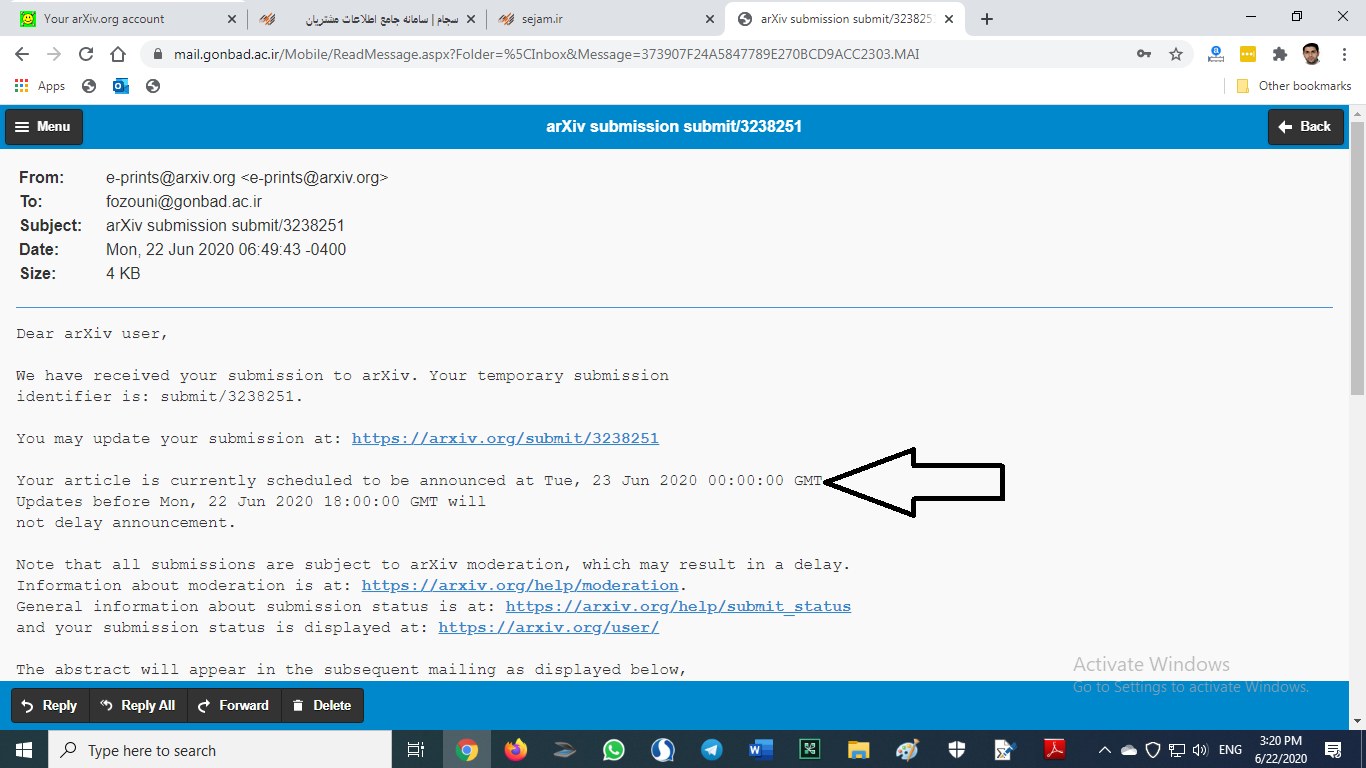Open a new browser tab
The image size is (1366, 768).
coord(987,19)
